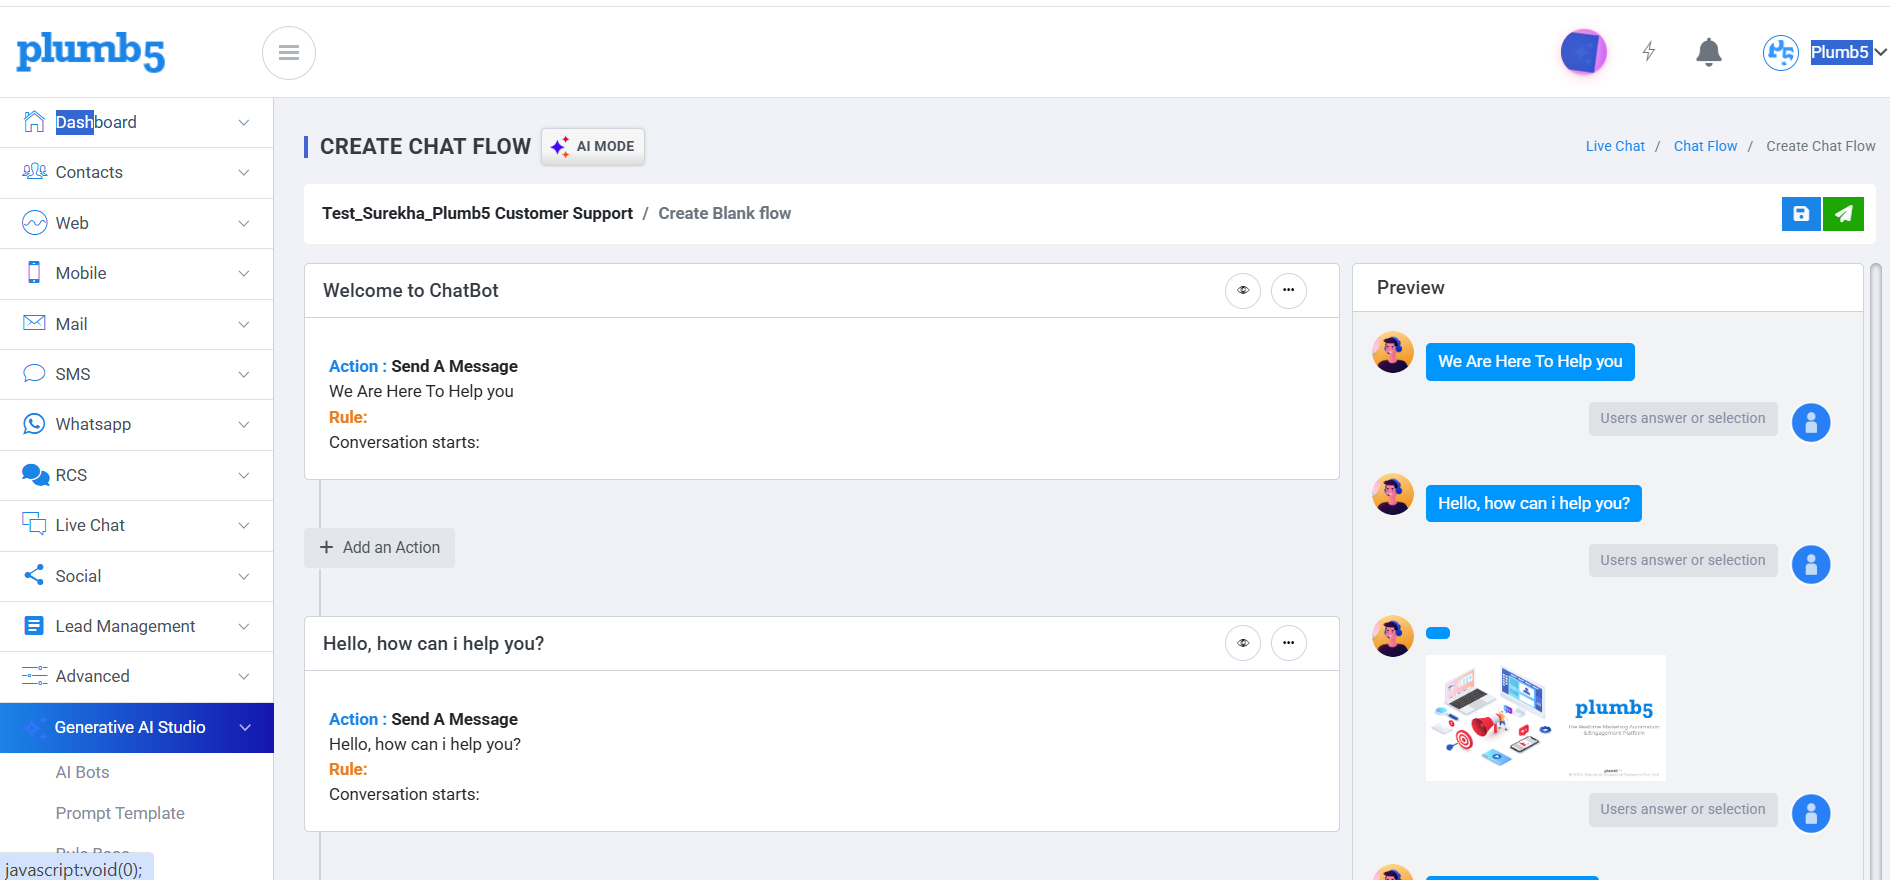Expand the SMS menu chevron
The height and width of the screenshot is (880, 1890).
[x=244, y=374]
